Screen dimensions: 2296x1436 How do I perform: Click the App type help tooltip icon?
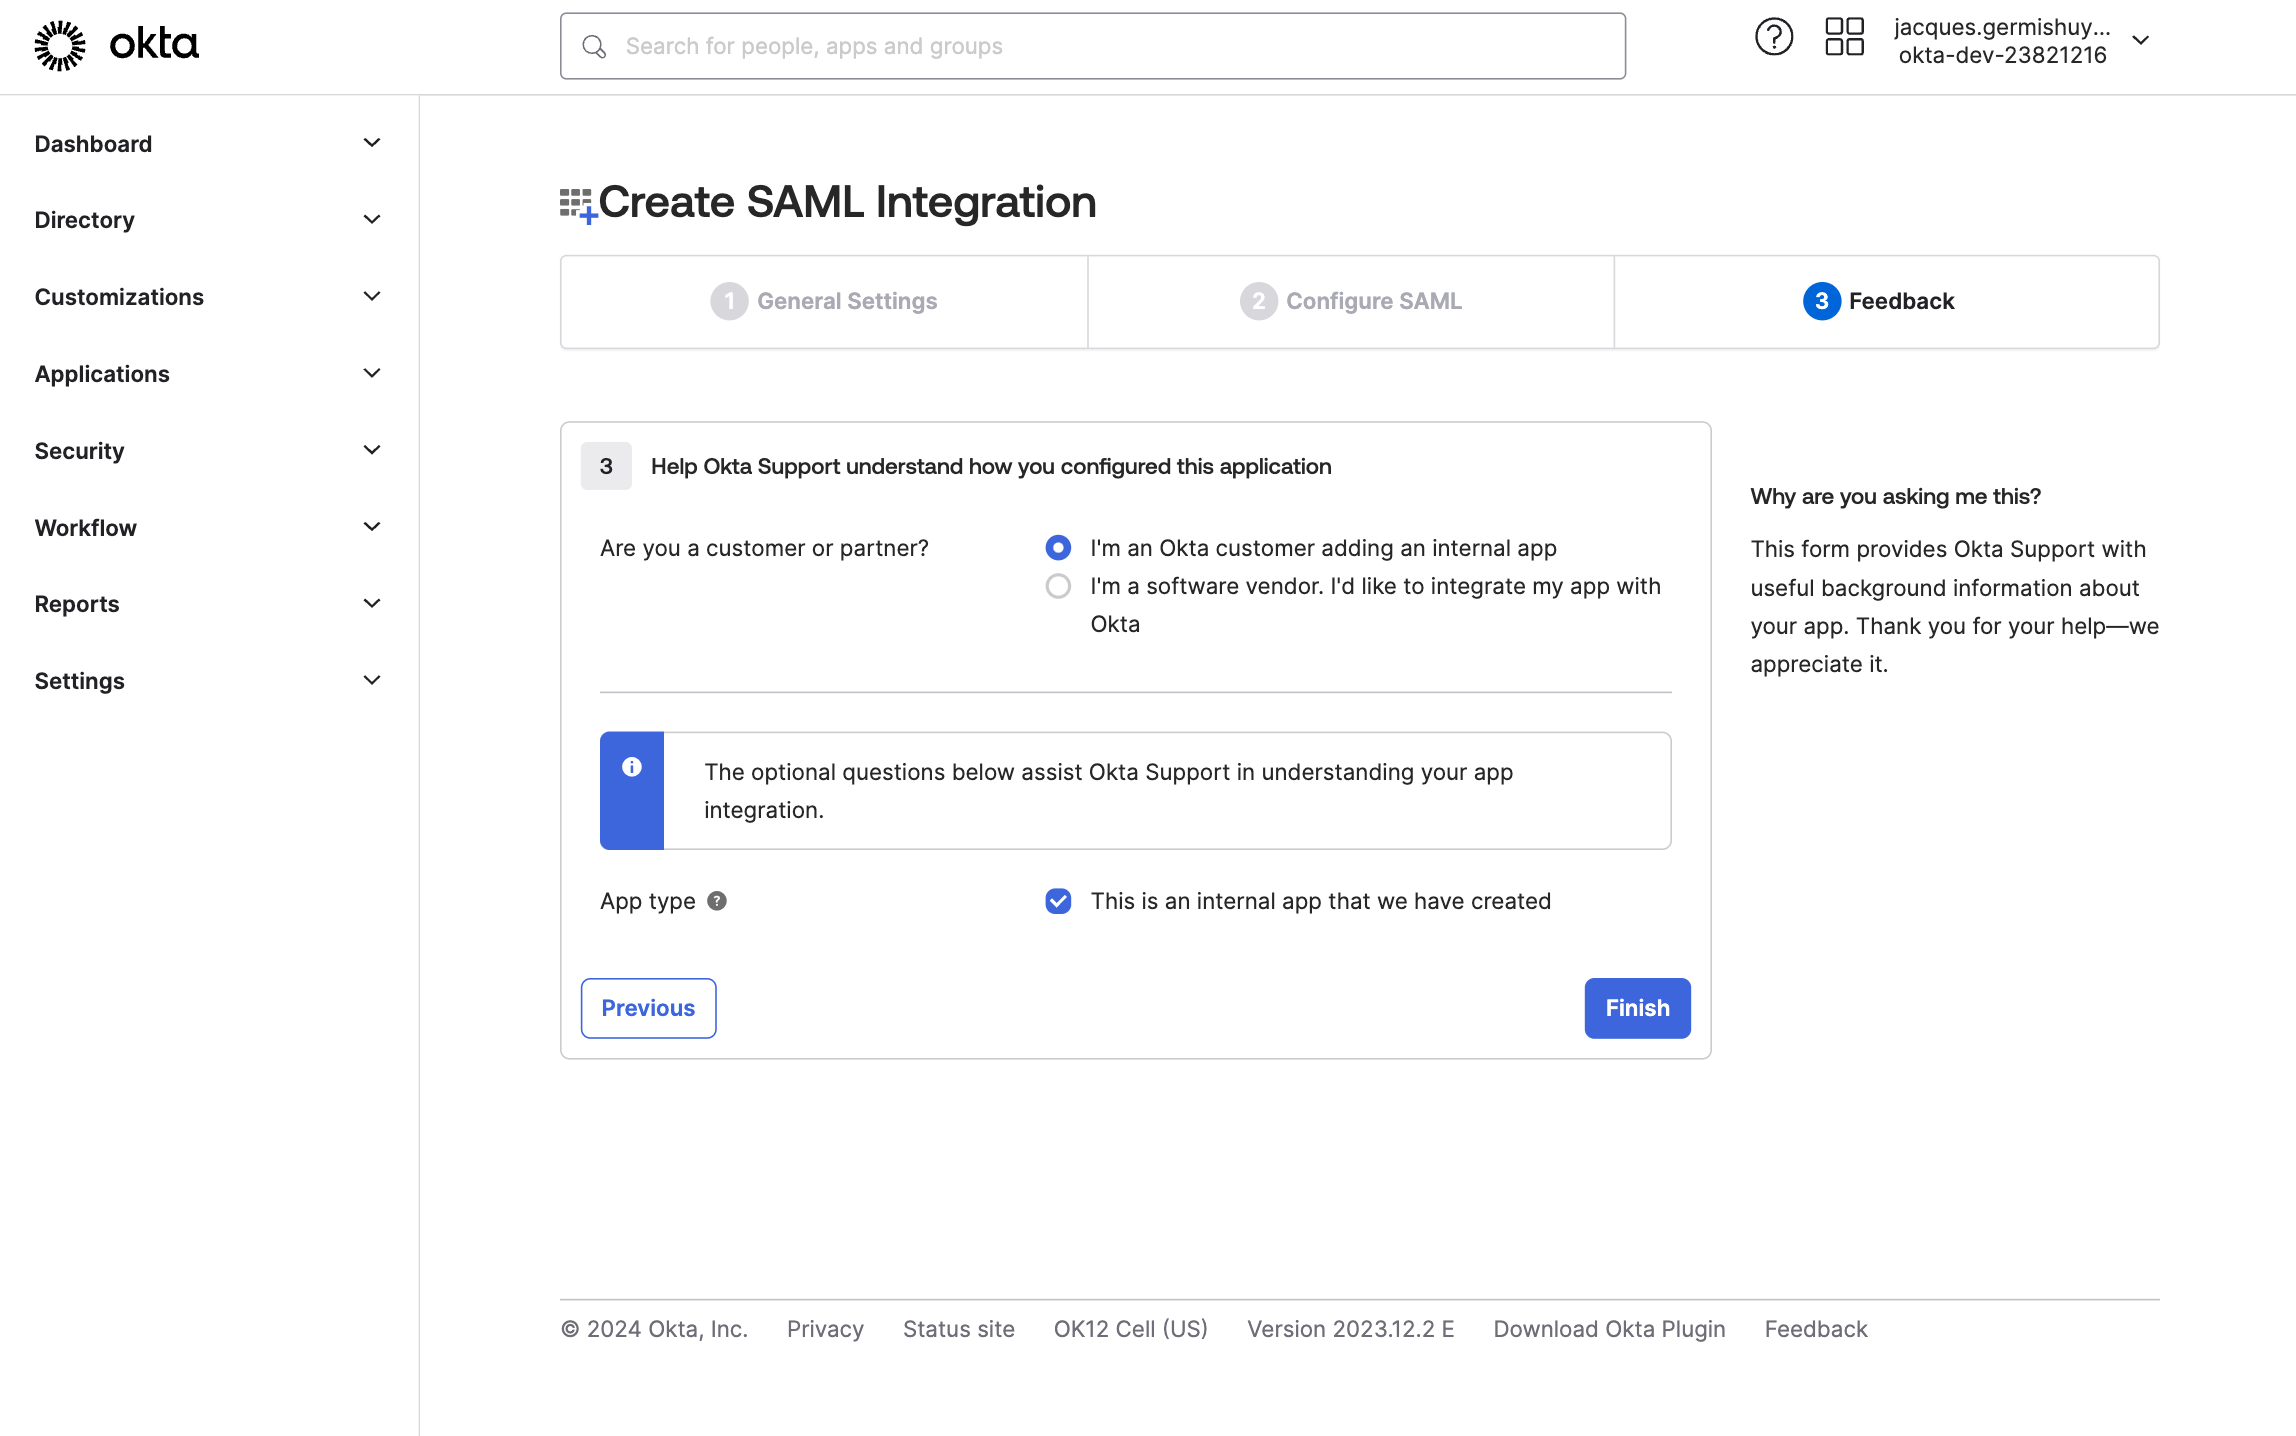(717, 901)
